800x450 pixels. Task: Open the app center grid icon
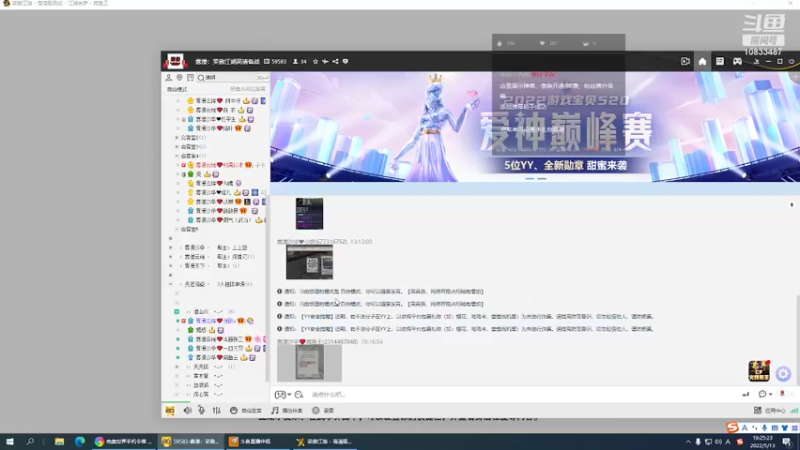click(x=758, y=410)
